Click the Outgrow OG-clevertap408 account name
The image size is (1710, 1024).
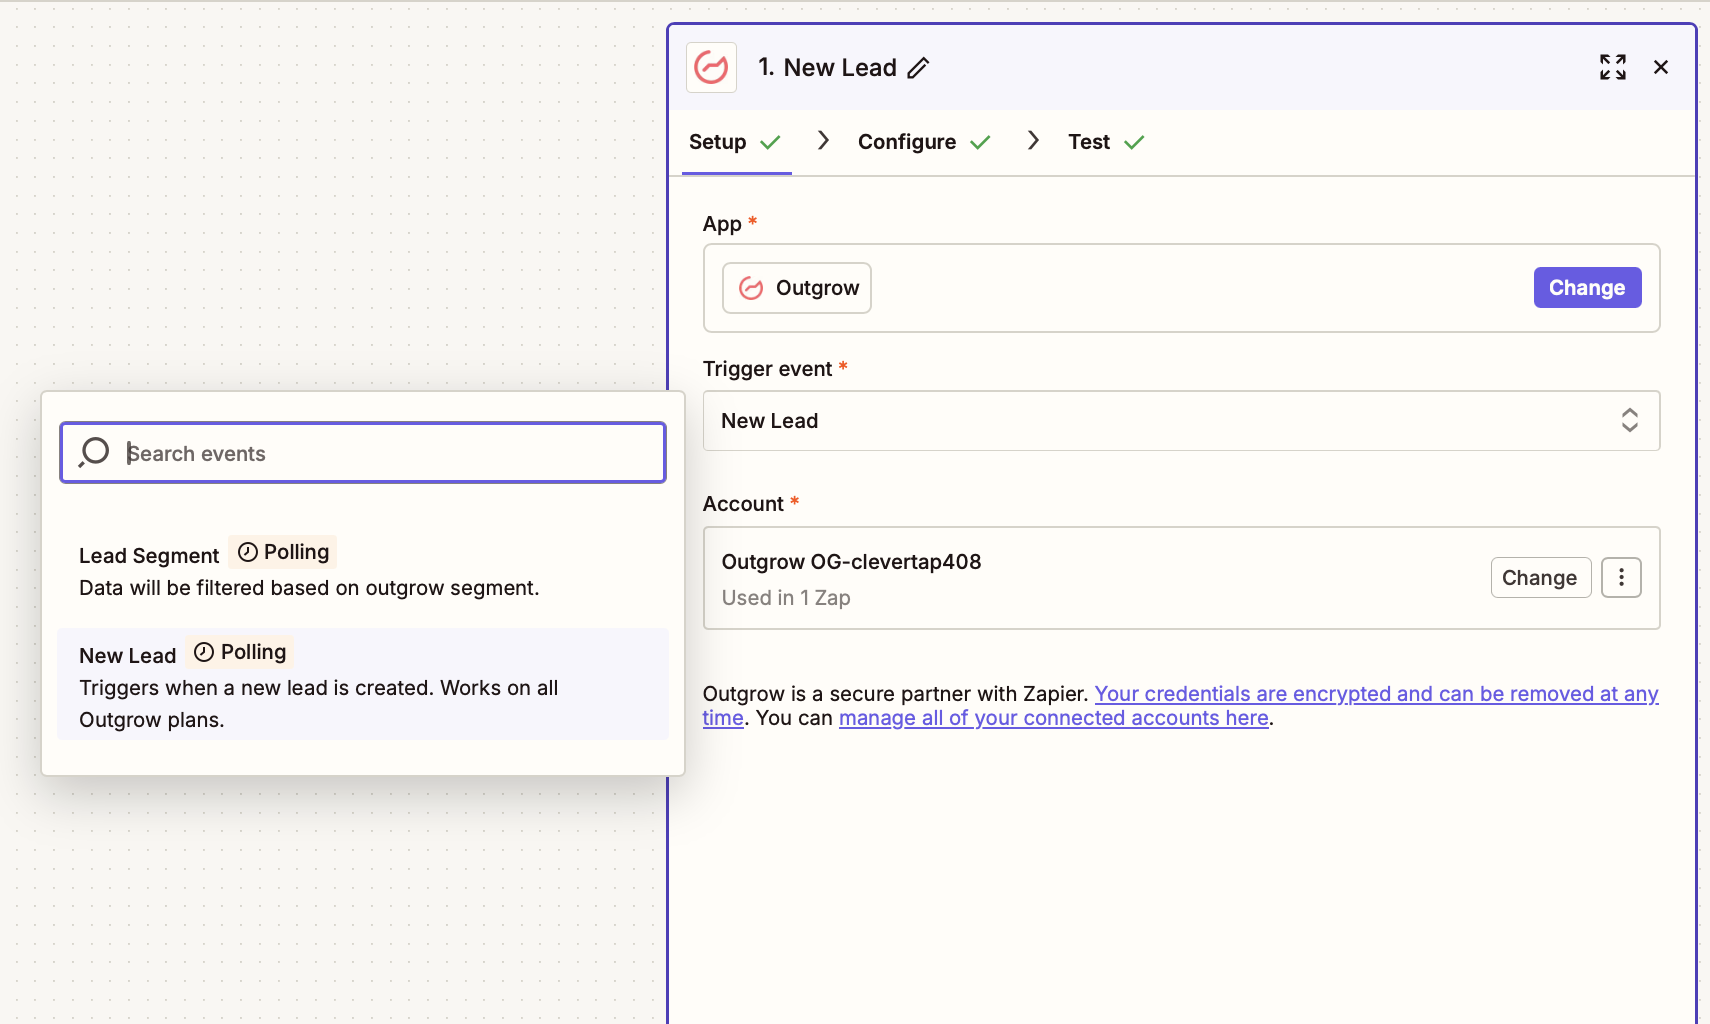coord(851,562)
